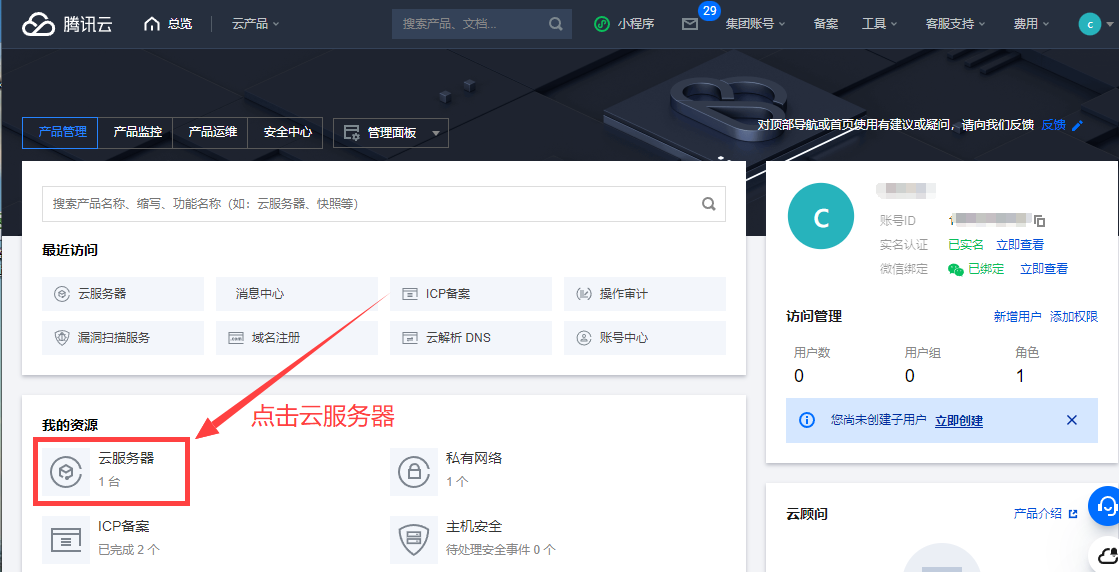Click the 已实名 status text
1119x572 pixels.
(x=966, y=245)
